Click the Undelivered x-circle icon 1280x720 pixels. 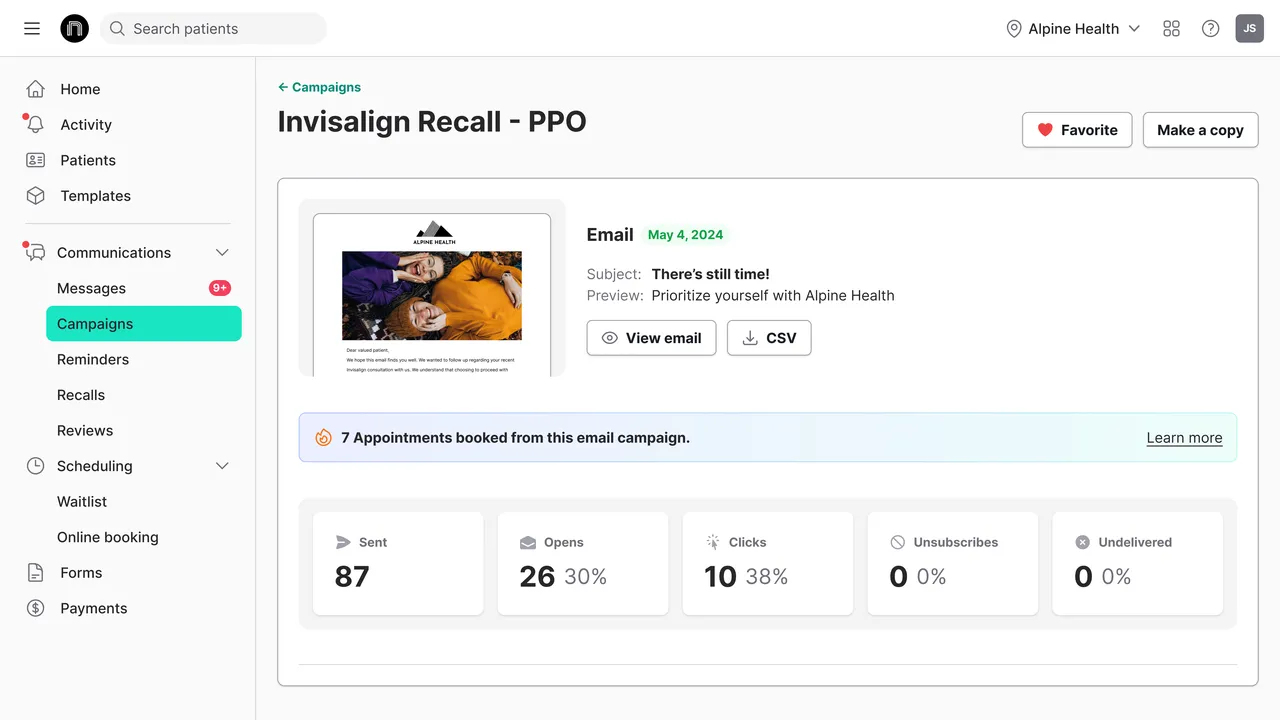pos(1082,542)
